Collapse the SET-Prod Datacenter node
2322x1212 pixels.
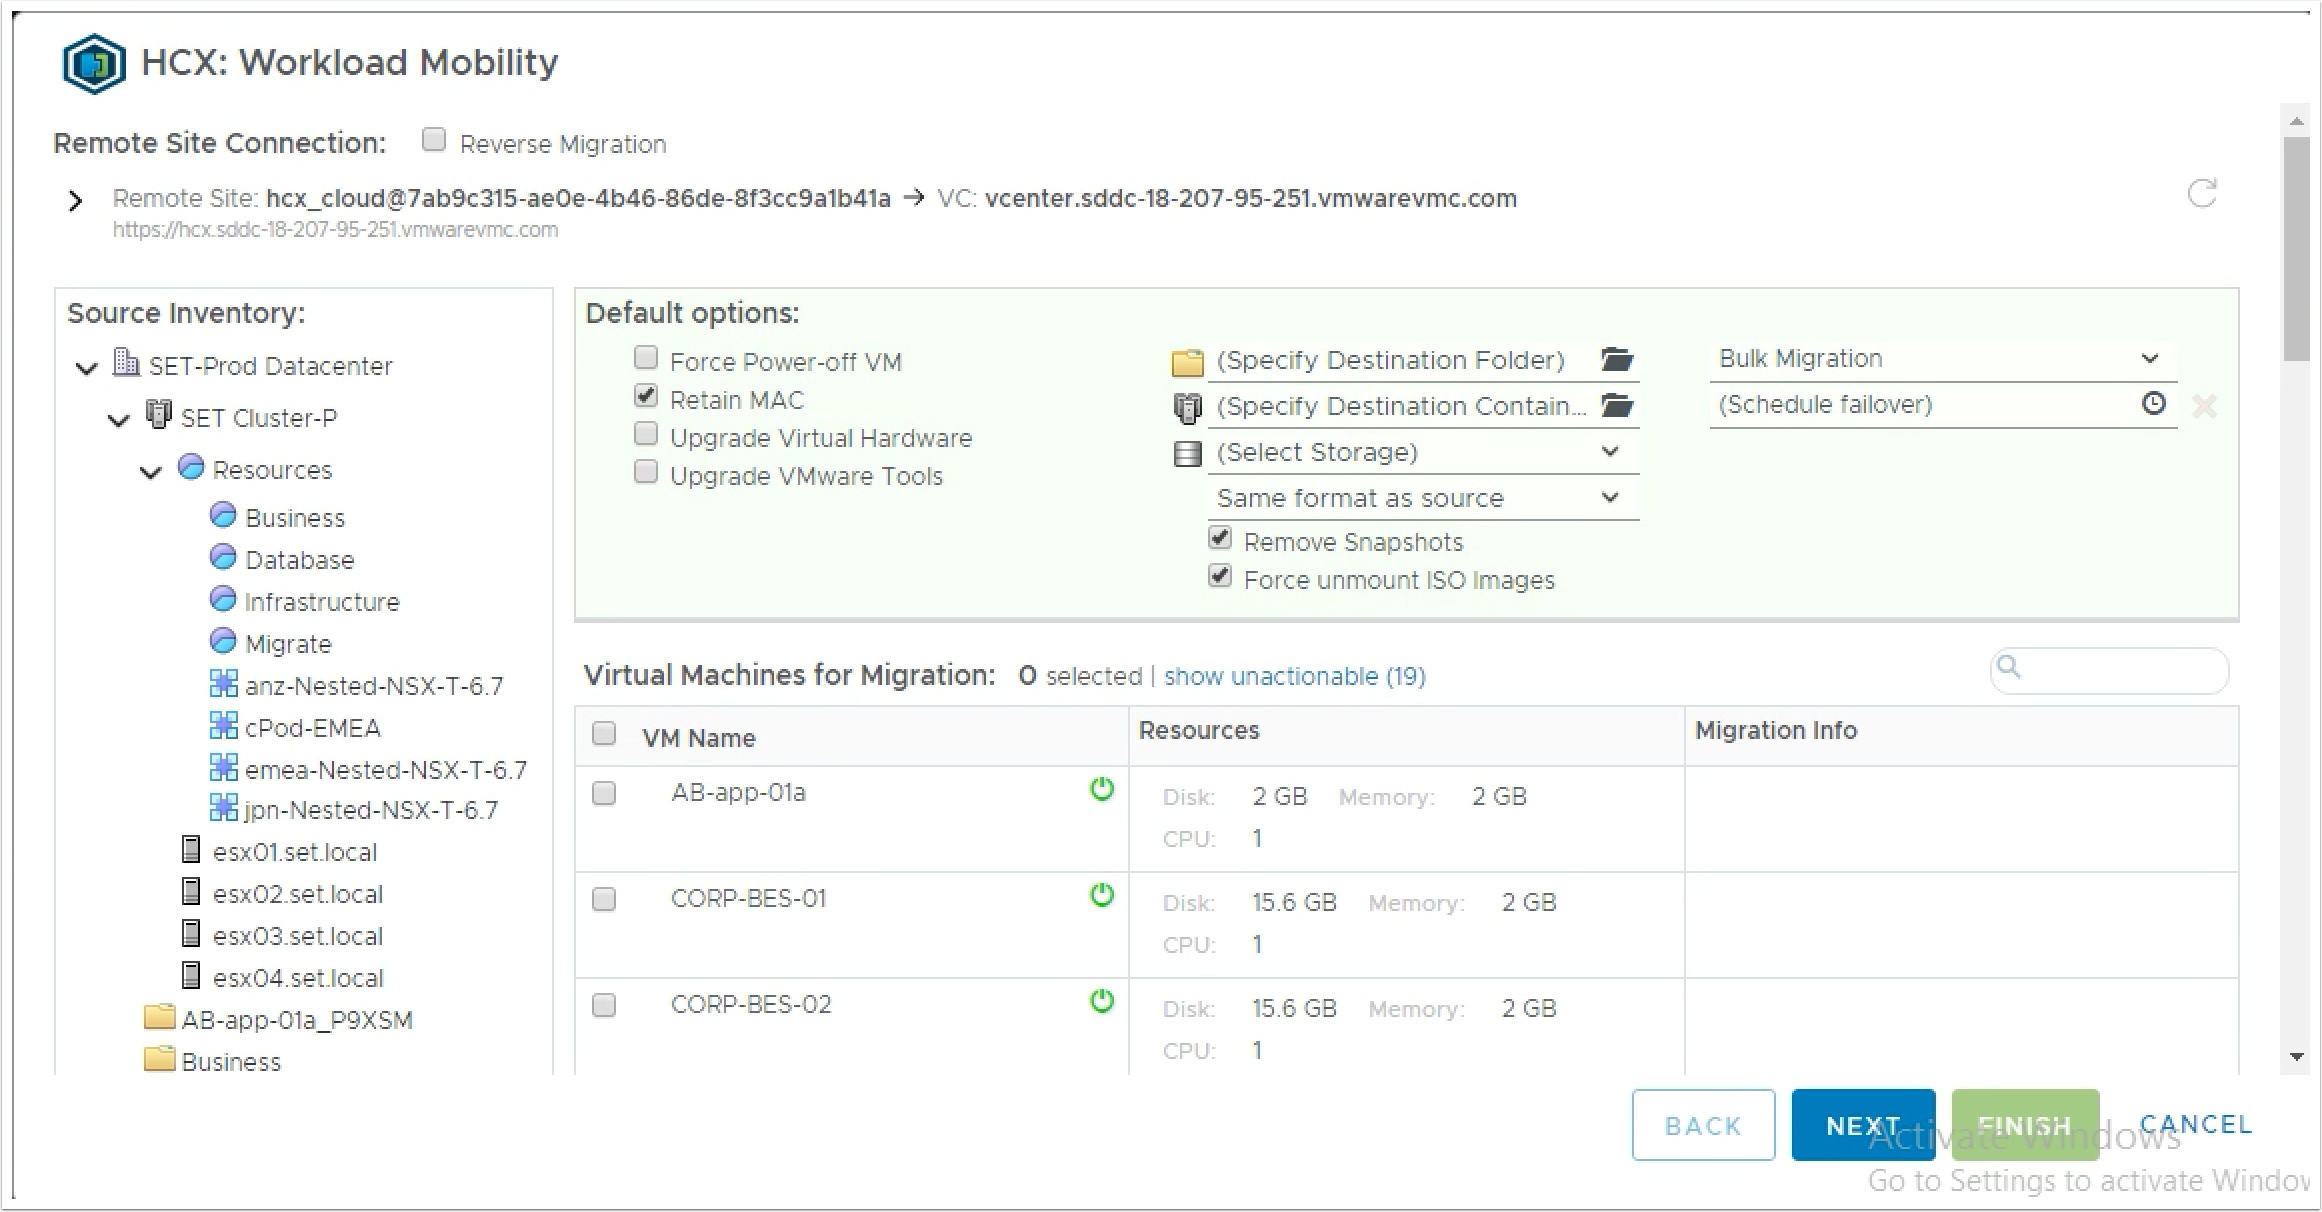87,368
